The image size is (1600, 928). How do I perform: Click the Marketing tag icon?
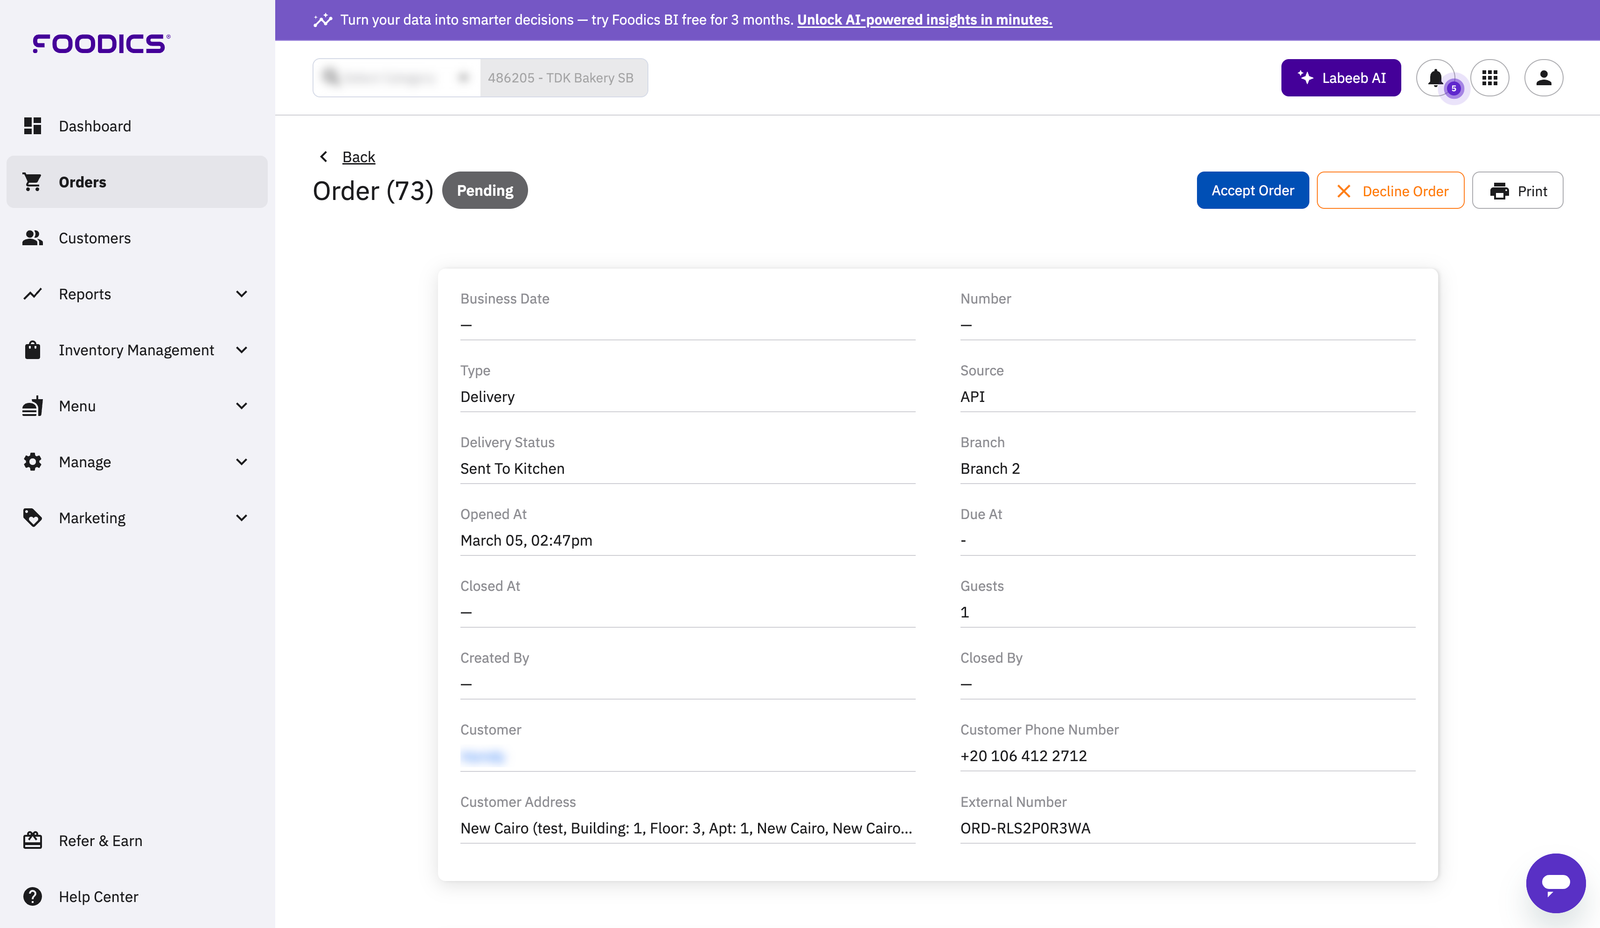(33, 518)
